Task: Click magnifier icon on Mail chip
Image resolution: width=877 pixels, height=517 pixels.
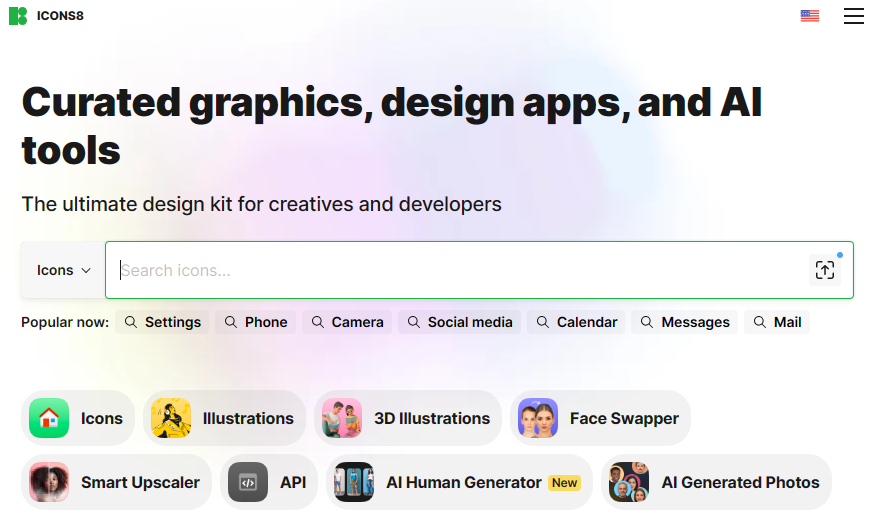Action: (760, 322)
